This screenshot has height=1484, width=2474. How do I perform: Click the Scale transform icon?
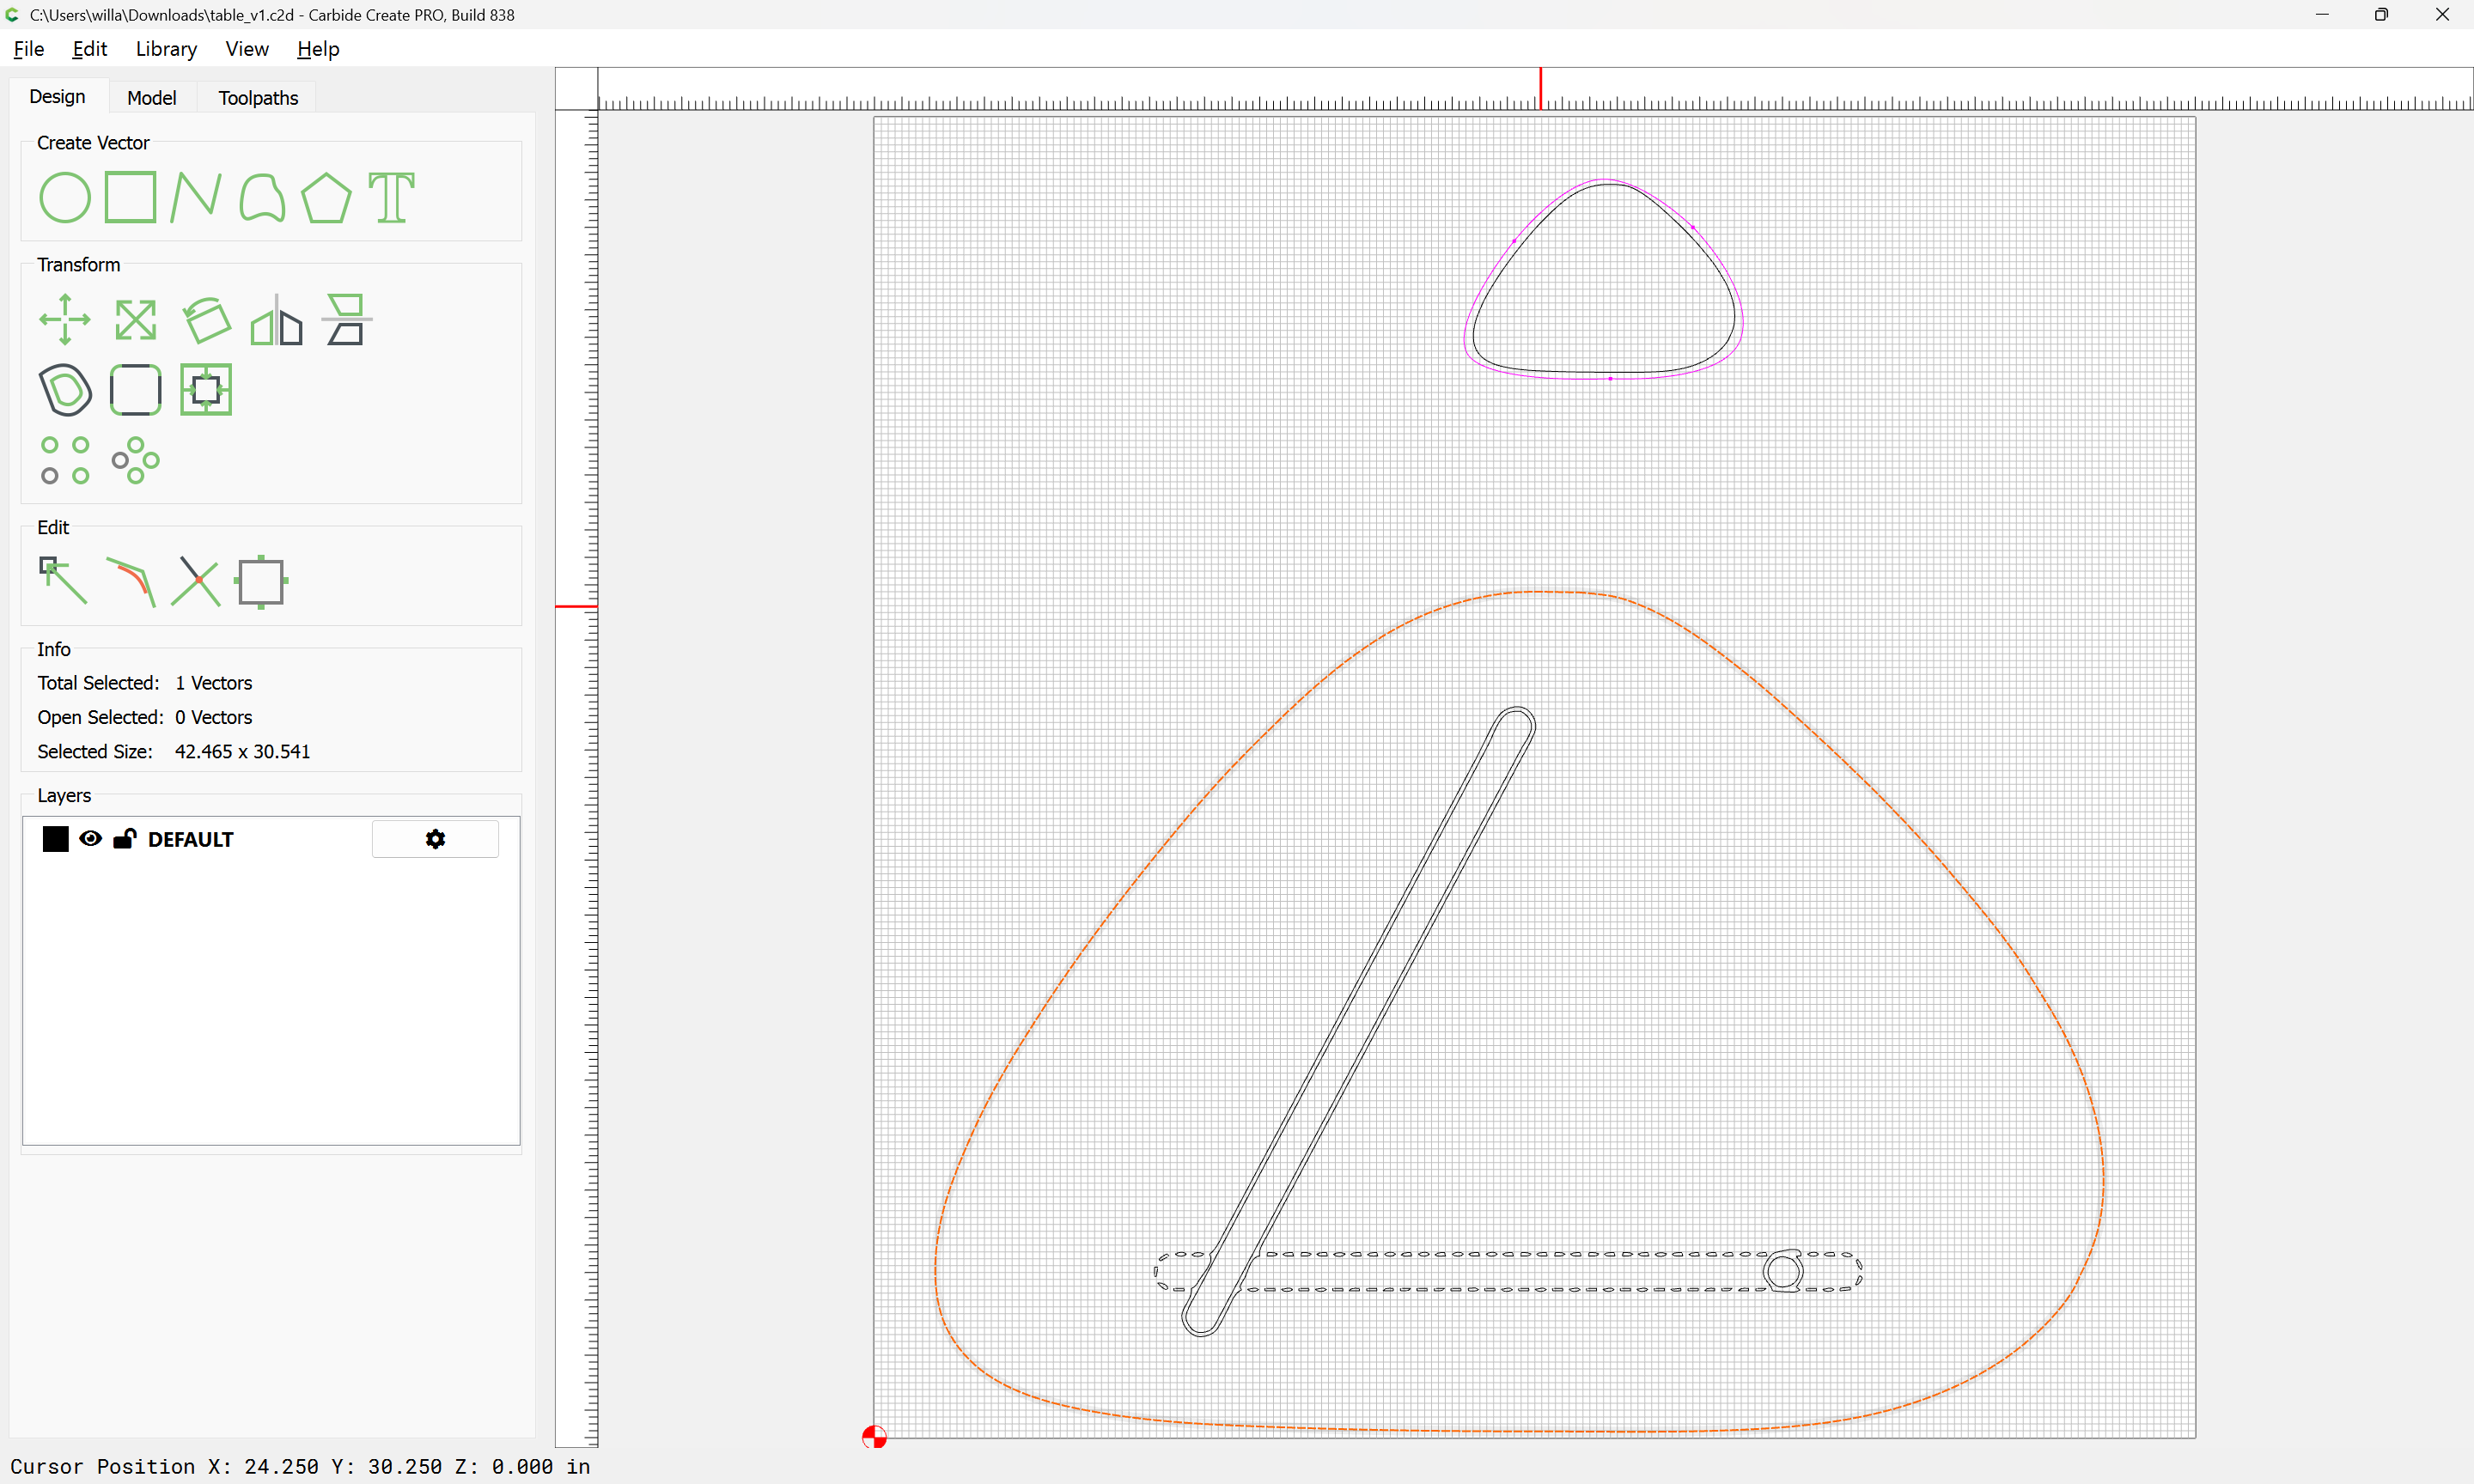point(135,320)
